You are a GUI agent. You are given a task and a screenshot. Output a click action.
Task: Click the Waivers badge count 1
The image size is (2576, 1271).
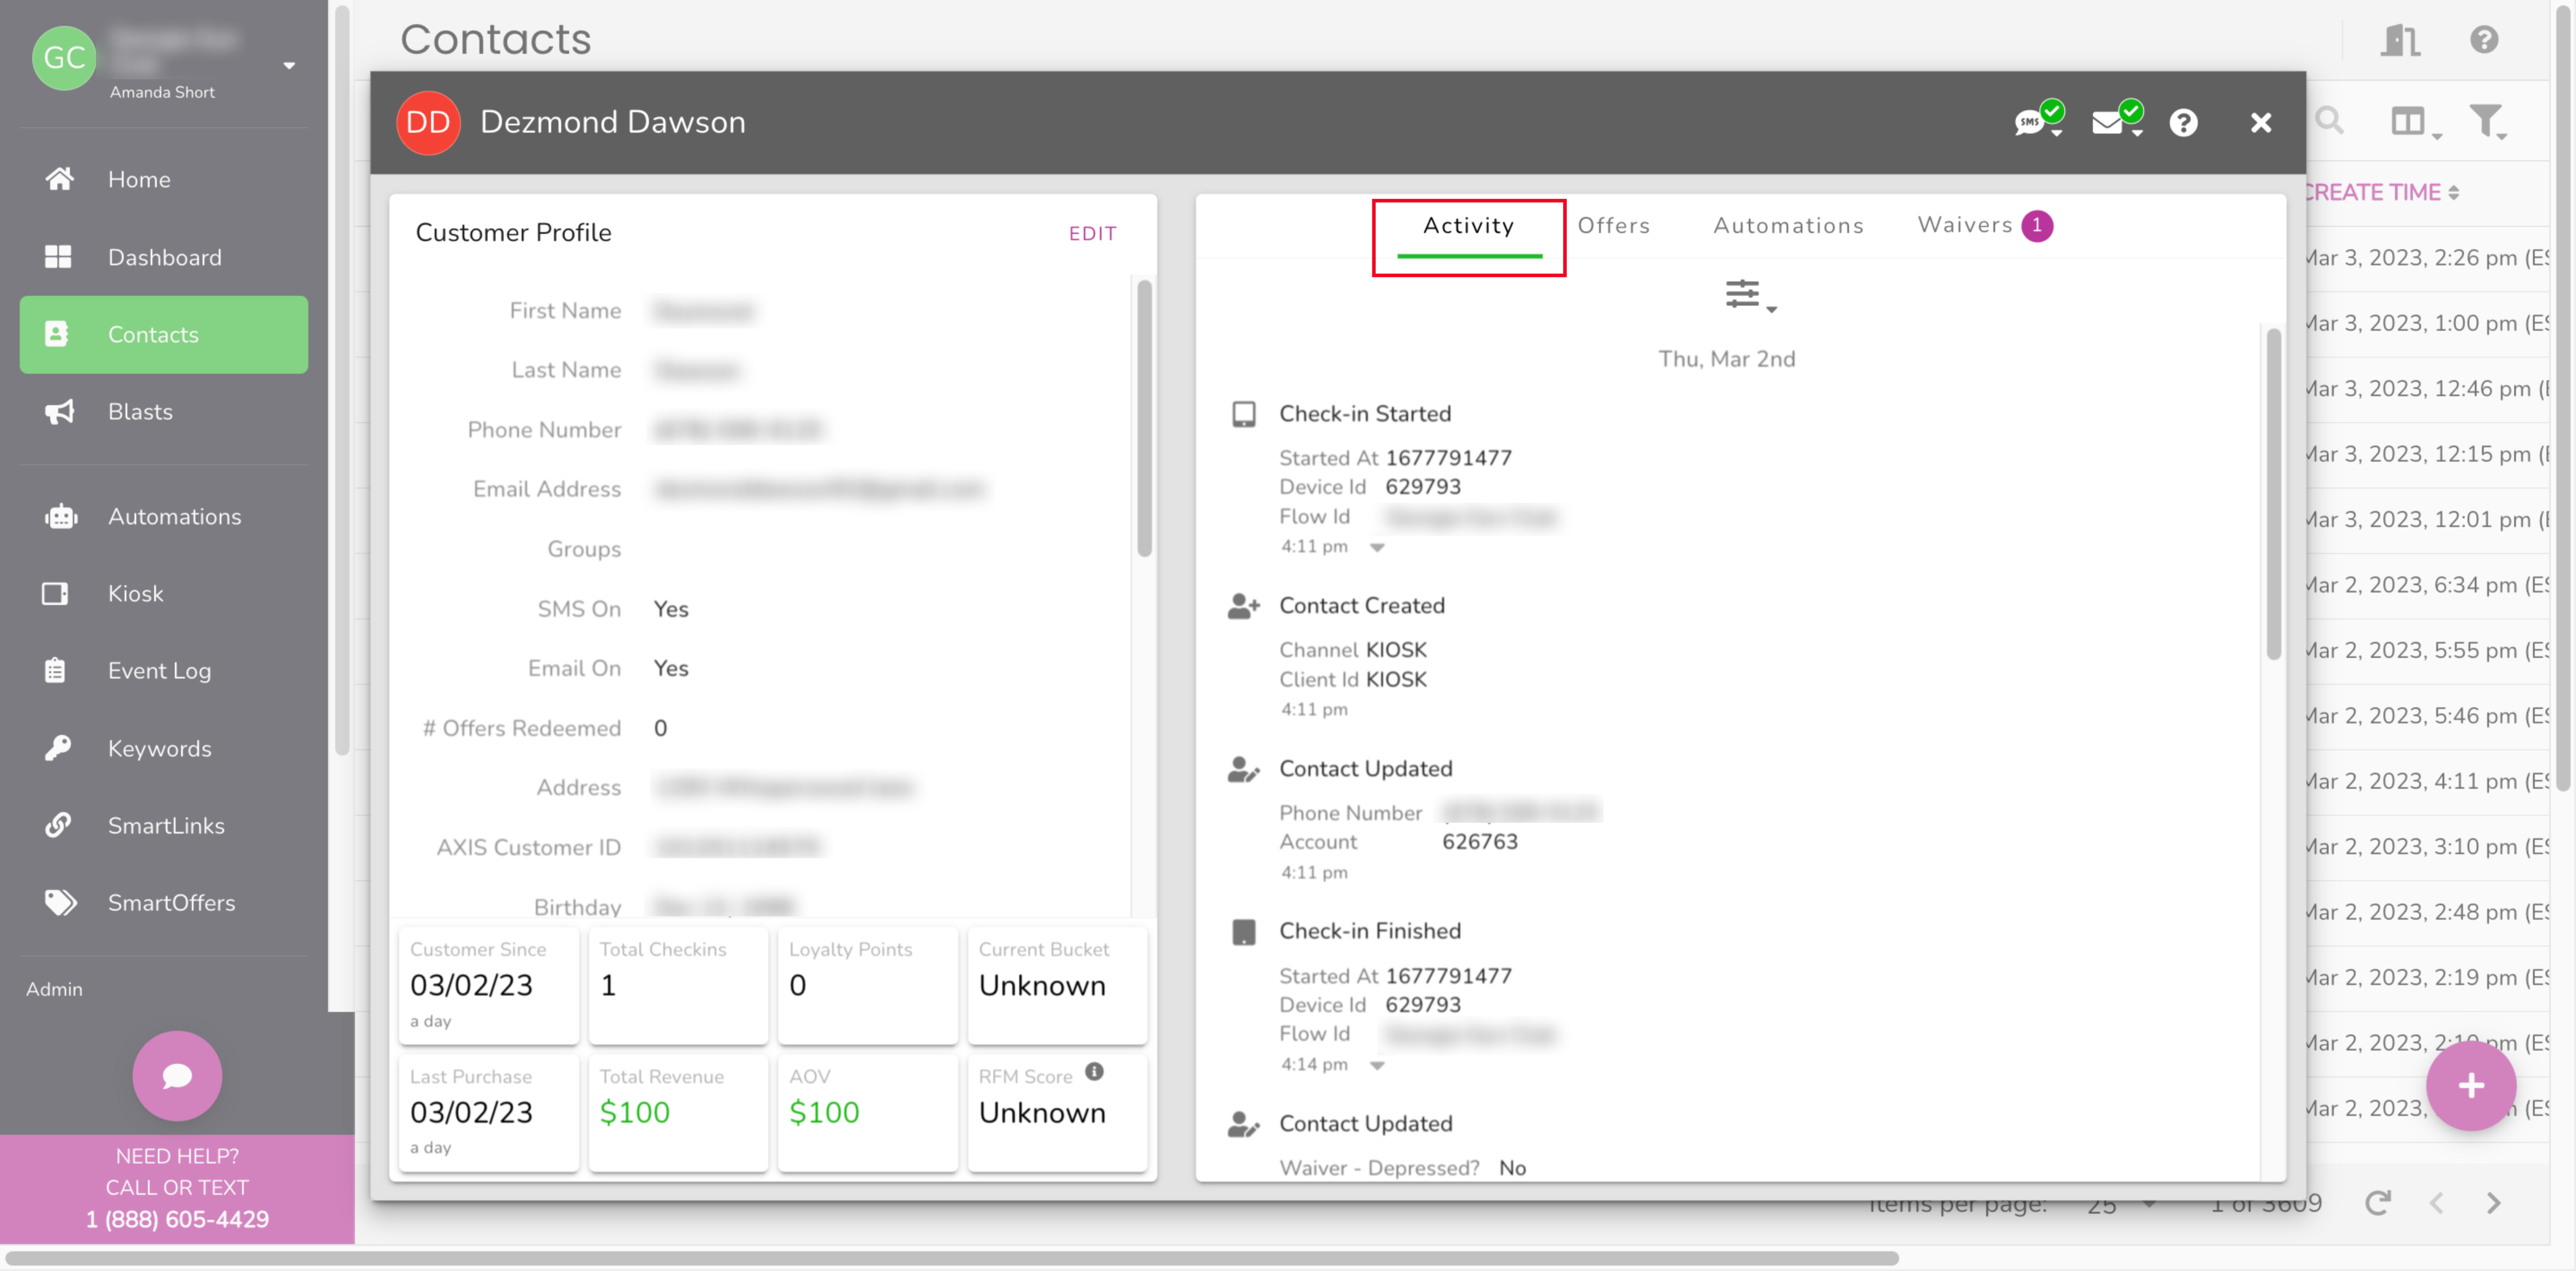(2036, 226)
